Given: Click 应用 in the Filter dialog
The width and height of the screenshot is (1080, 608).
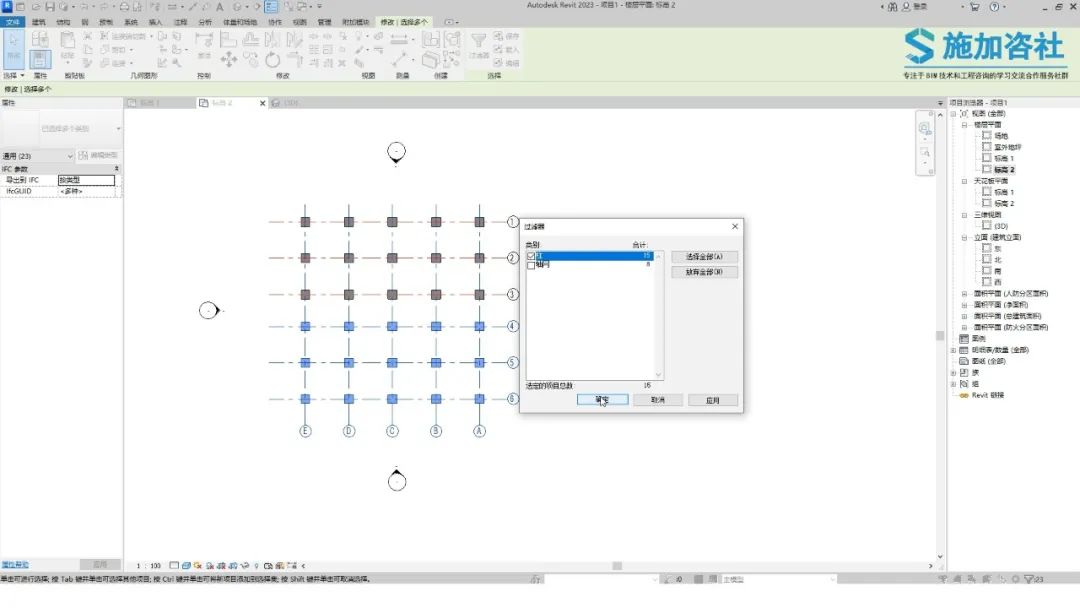Looking at the screenshot, I should click(713, 400).
